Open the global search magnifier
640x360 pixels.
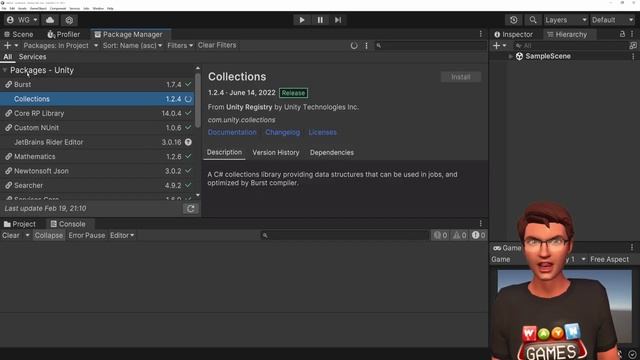[x=533, y=20]
